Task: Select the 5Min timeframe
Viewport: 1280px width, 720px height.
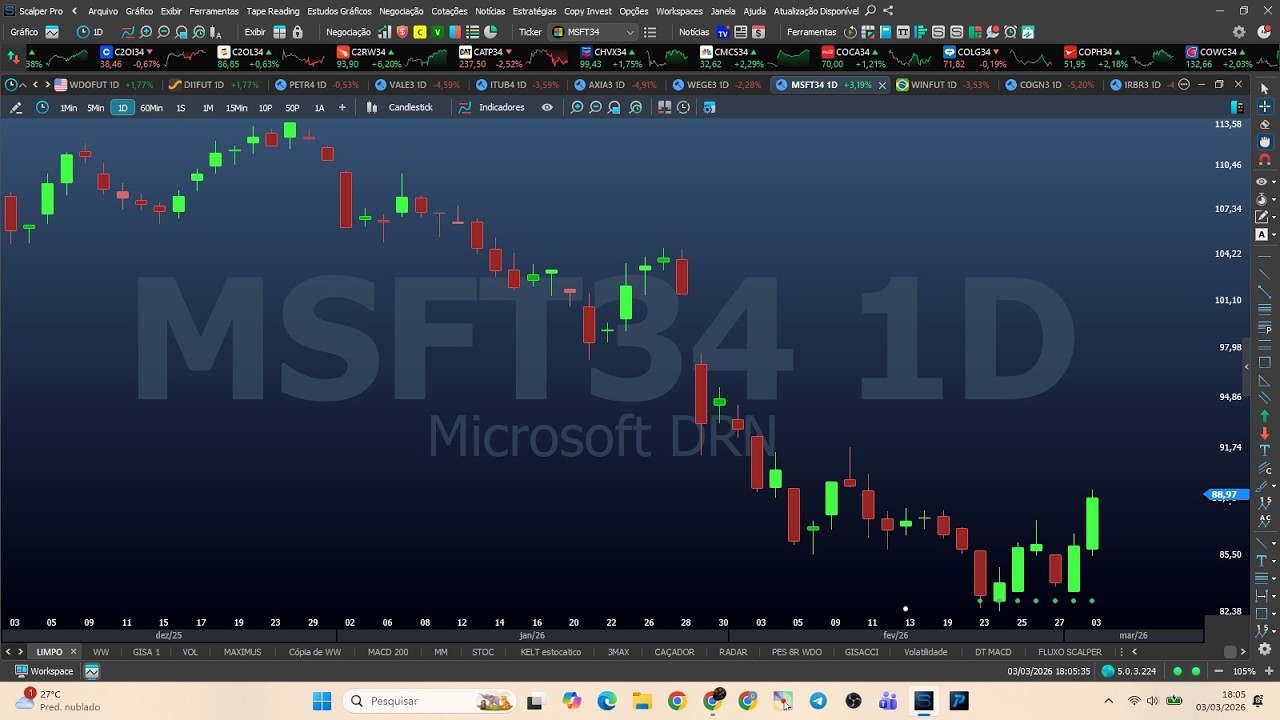Action: (95, 107)
